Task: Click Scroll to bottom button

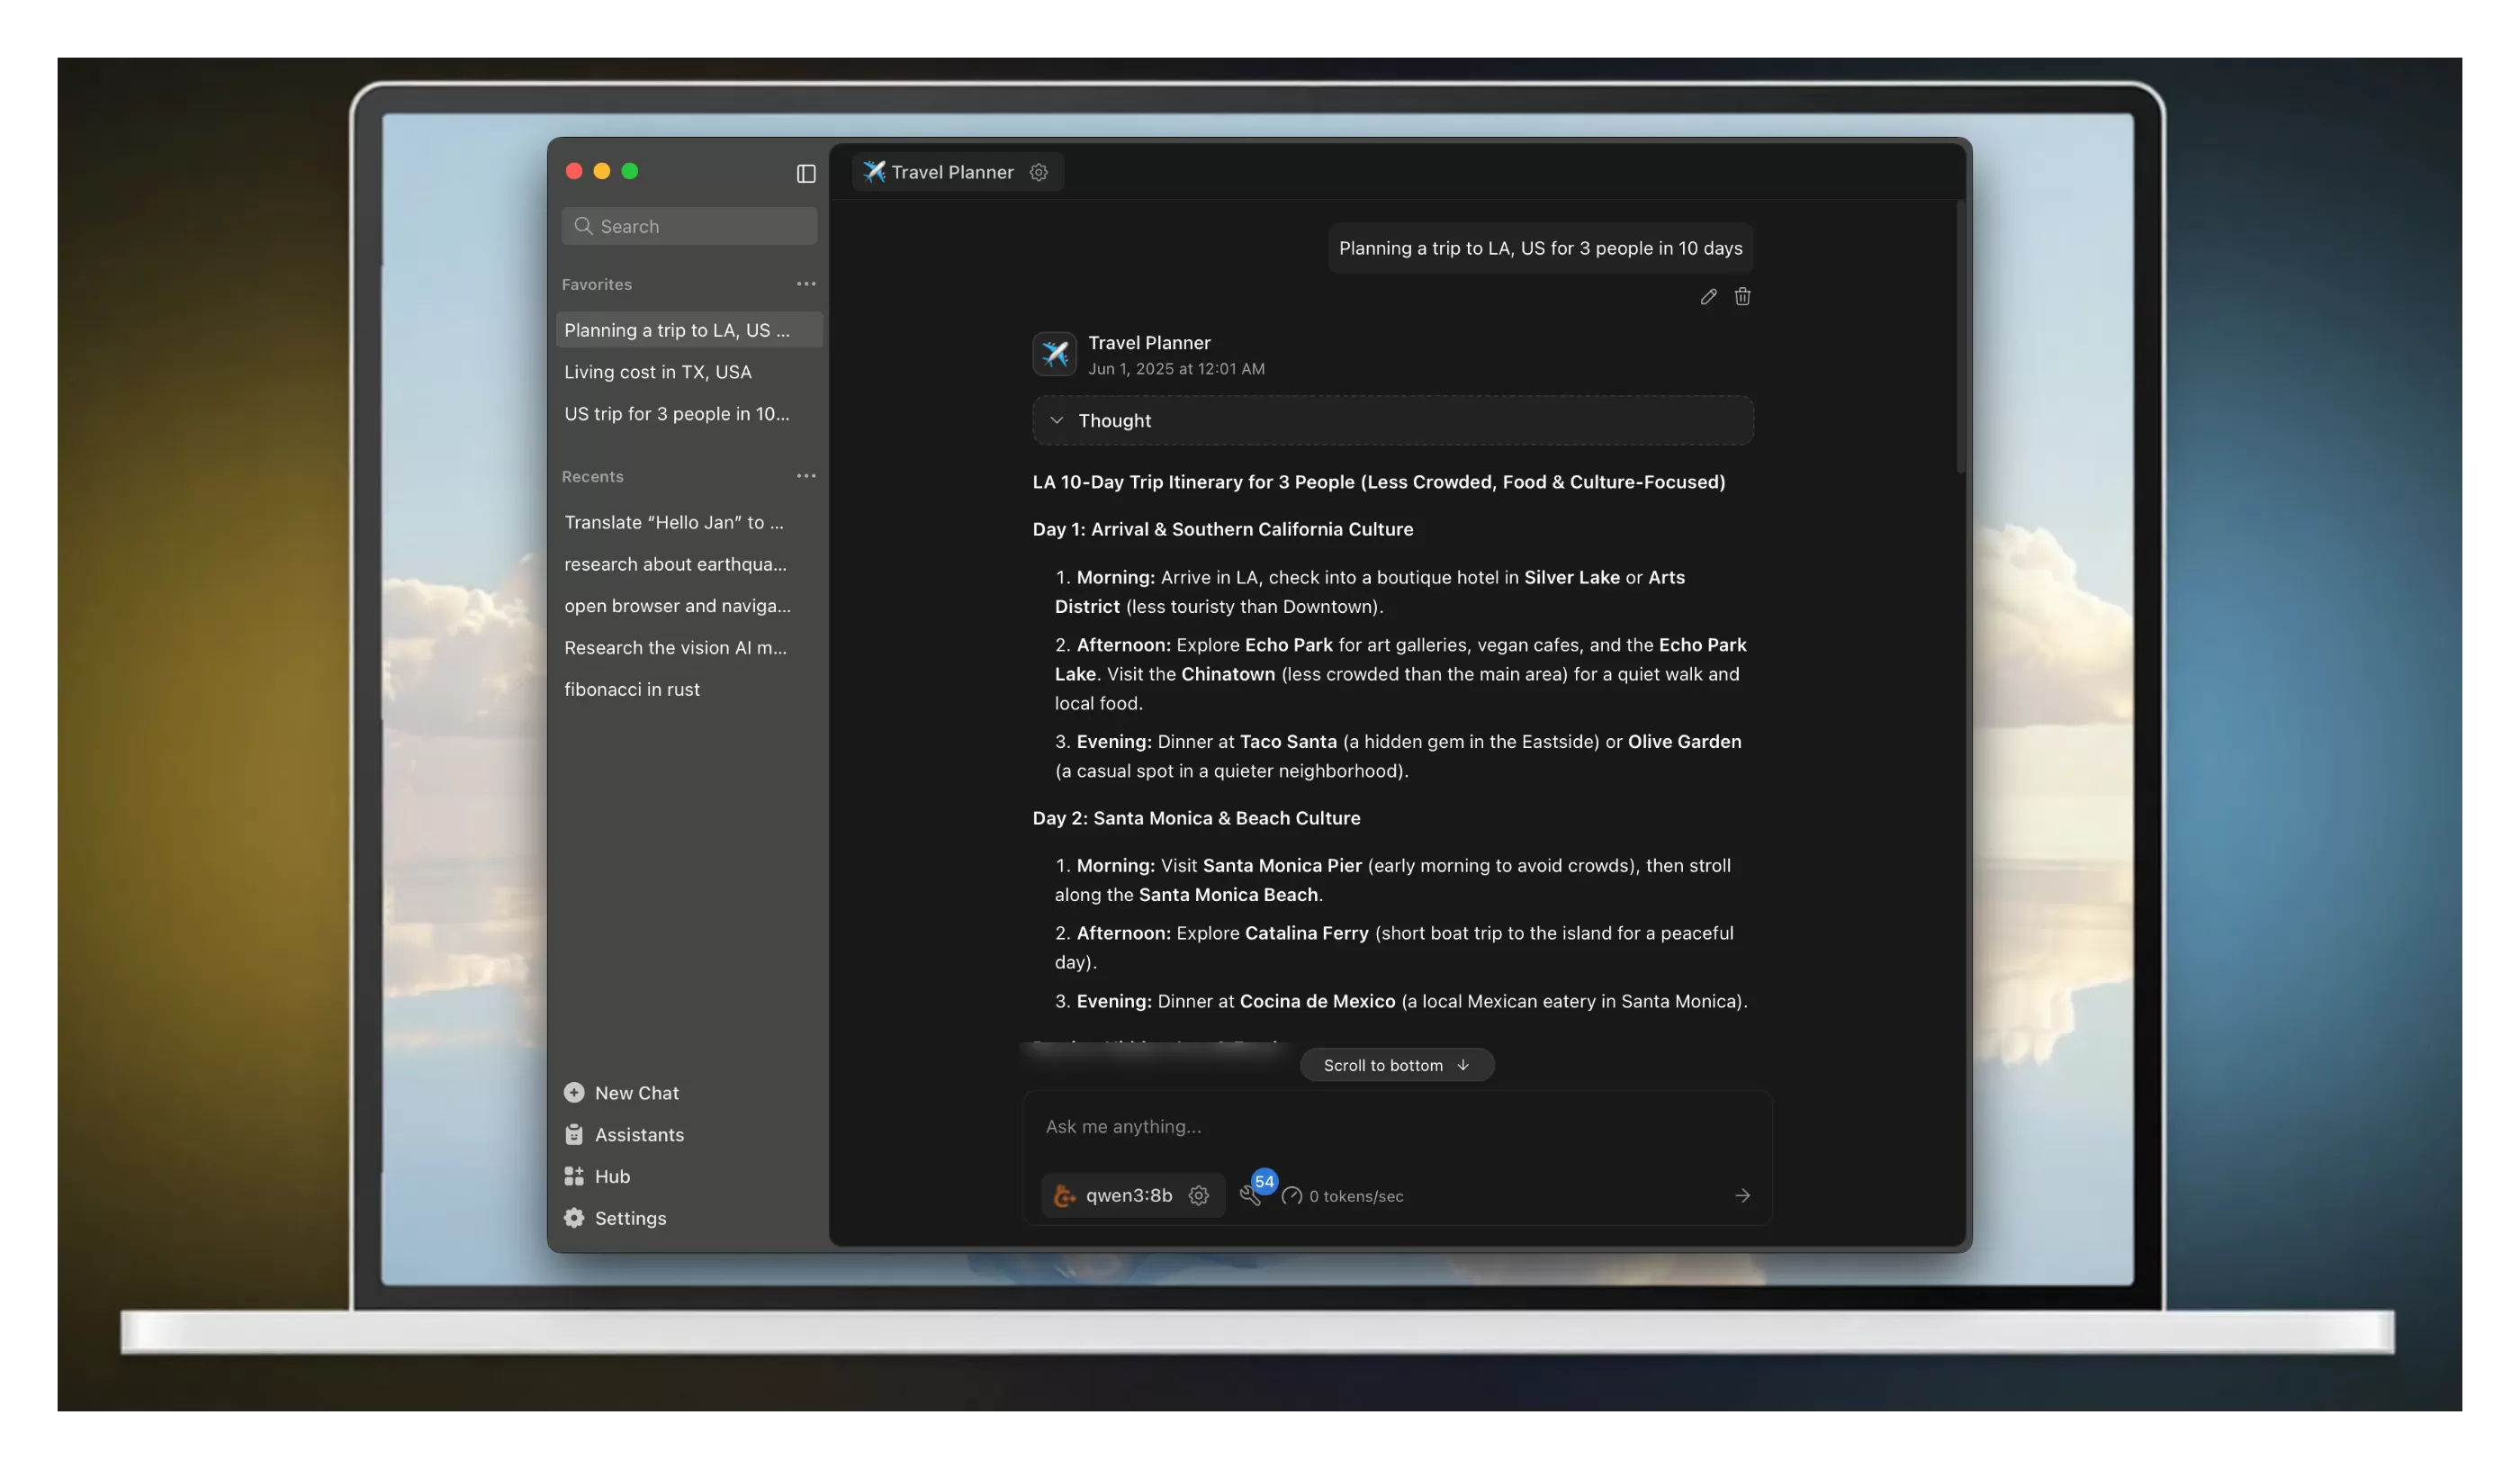Action: click(1396, 1065)
